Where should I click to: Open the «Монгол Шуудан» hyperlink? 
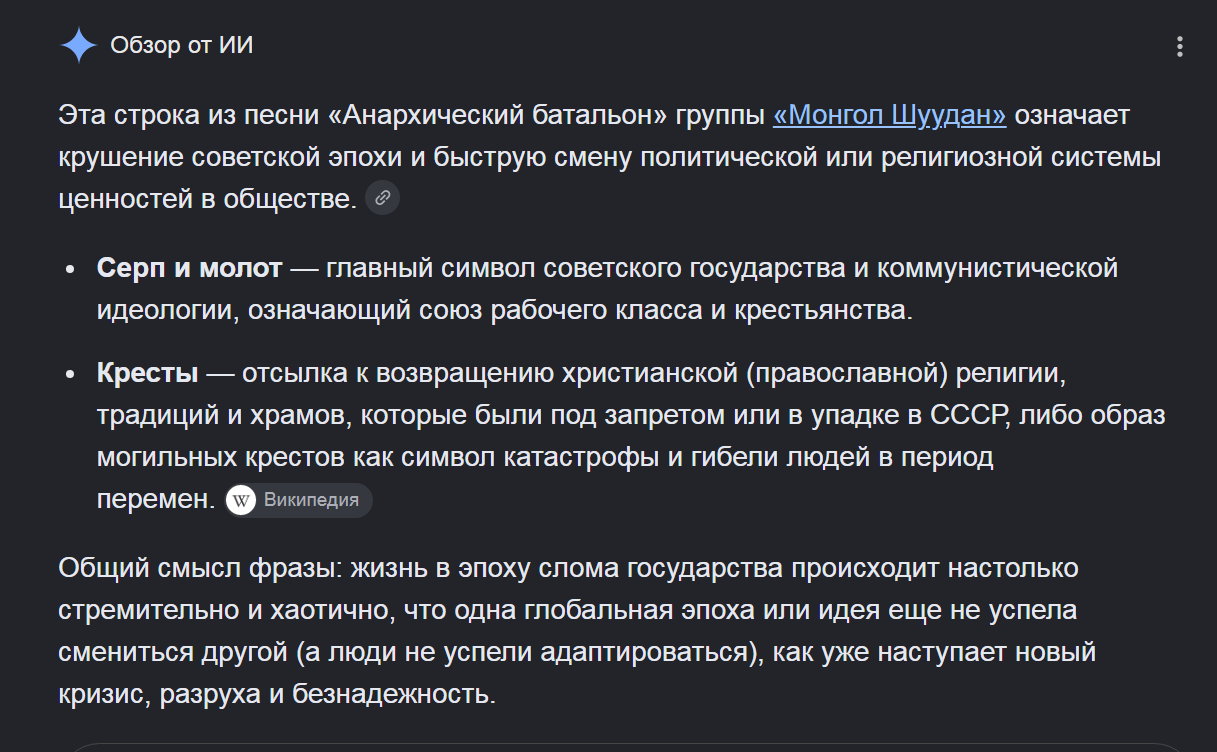point(890,116)
